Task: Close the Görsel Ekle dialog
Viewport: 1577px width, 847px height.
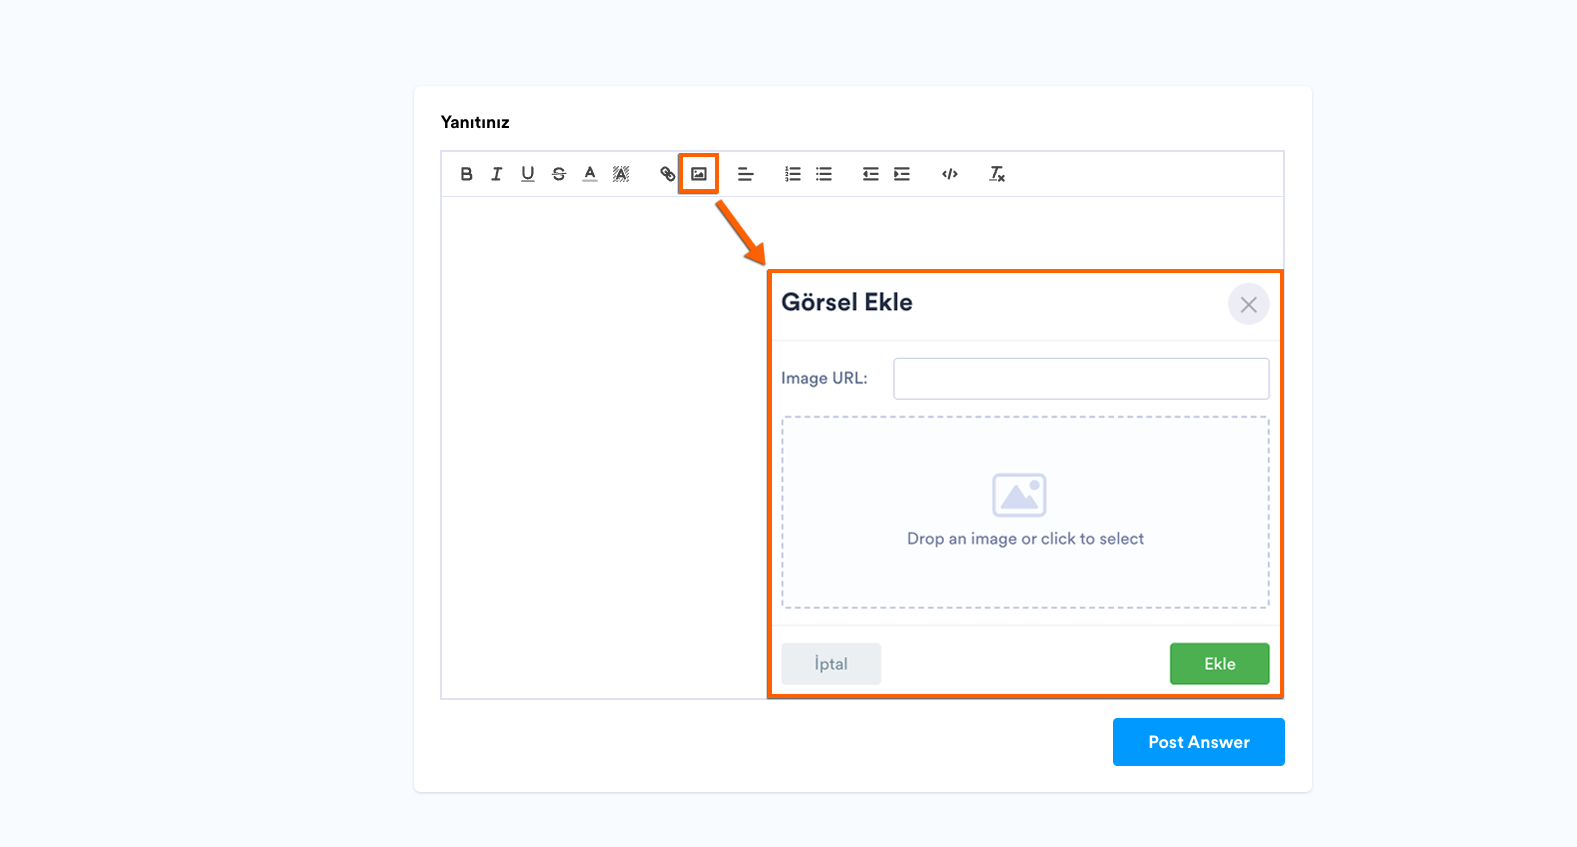Action: click(1248, 304)
